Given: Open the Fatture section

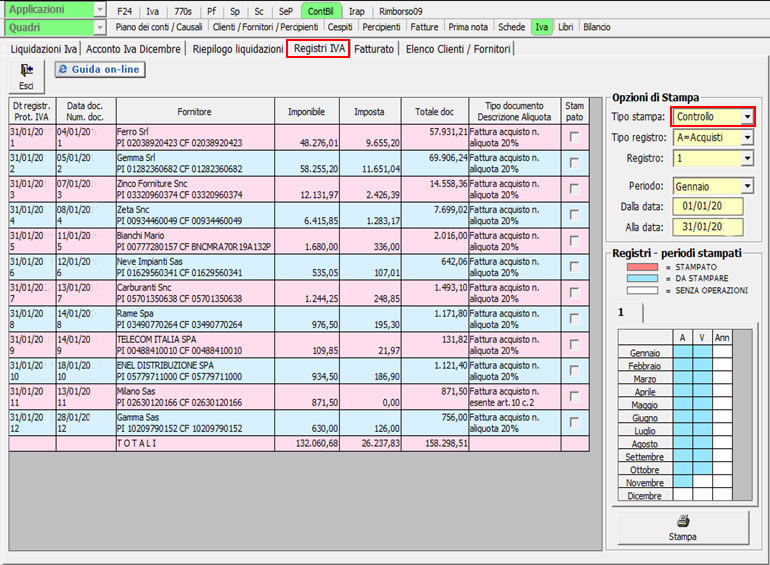Looking at the screenshot, I should tap(424, 27).
